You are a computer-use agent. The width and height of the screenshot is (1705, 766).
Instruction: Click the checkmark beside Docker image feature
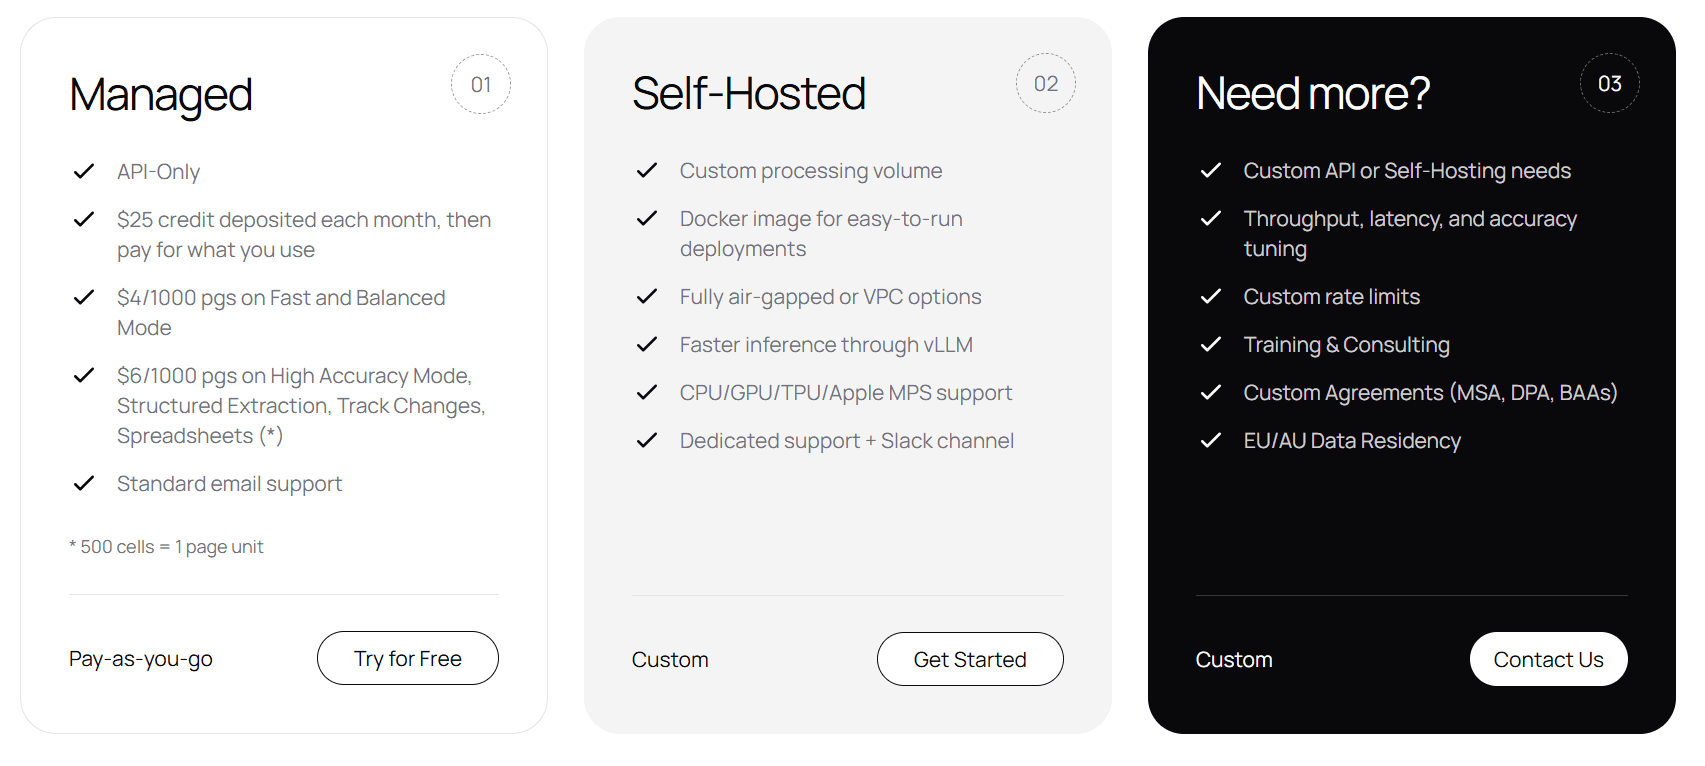coord(647,218)
